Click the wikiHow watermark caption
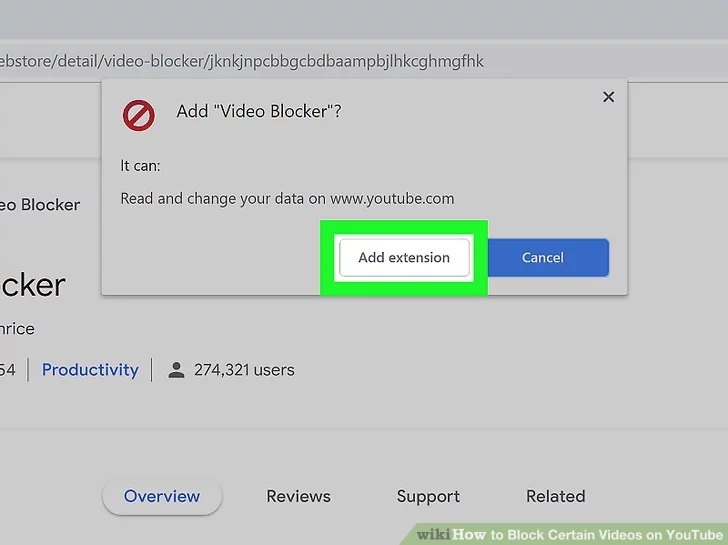Image resolution: width=728 pixels, height=545 pixels. pos(567,535)
